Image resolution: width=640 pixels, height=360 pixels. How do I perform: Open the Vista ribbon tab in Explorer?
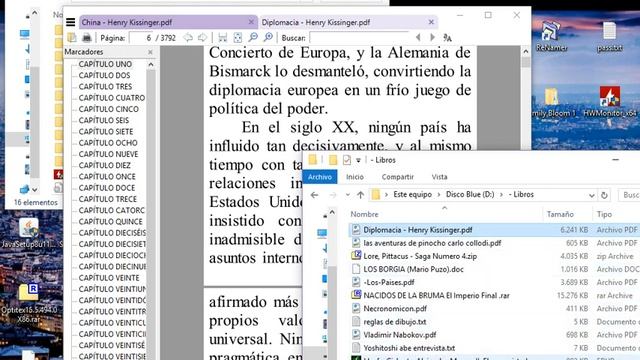click(x=439, y=177)
